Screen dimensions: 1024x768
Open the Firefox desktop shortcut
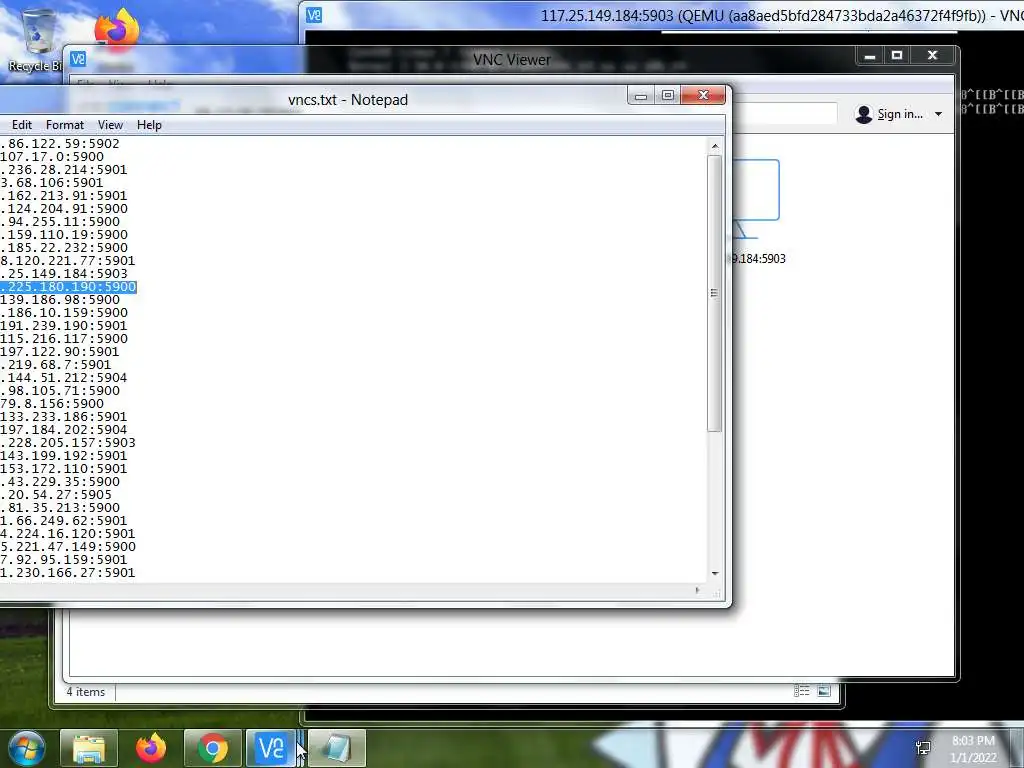pos(118,29)
